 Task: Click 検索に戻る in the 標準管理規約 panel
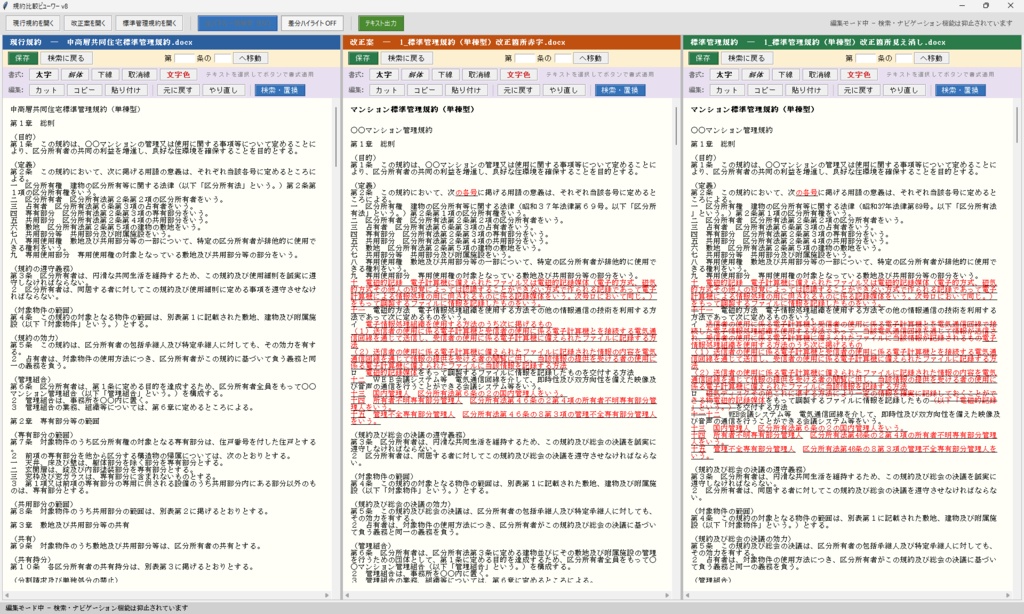tap(746, 58)
